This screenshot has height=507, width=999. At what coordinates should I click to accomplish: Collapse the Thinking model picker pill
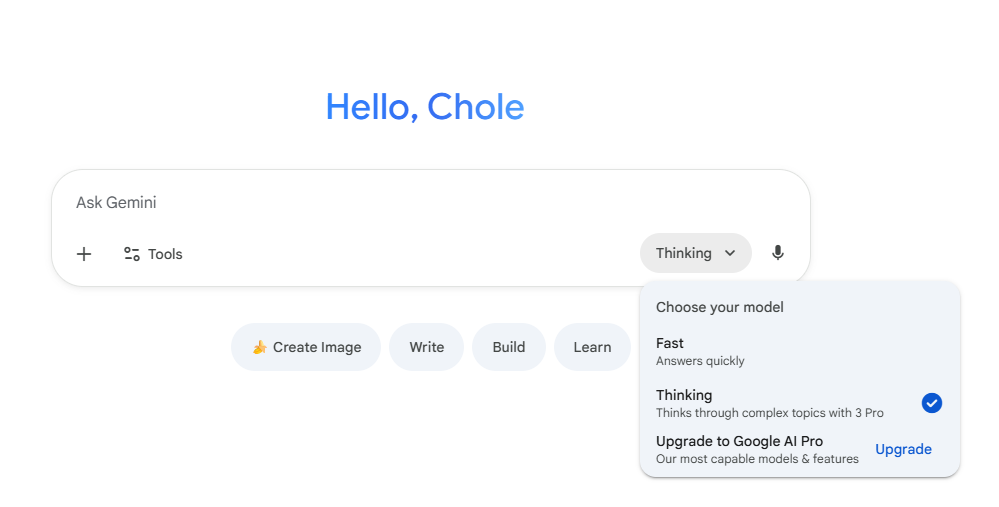click(695, 253)
